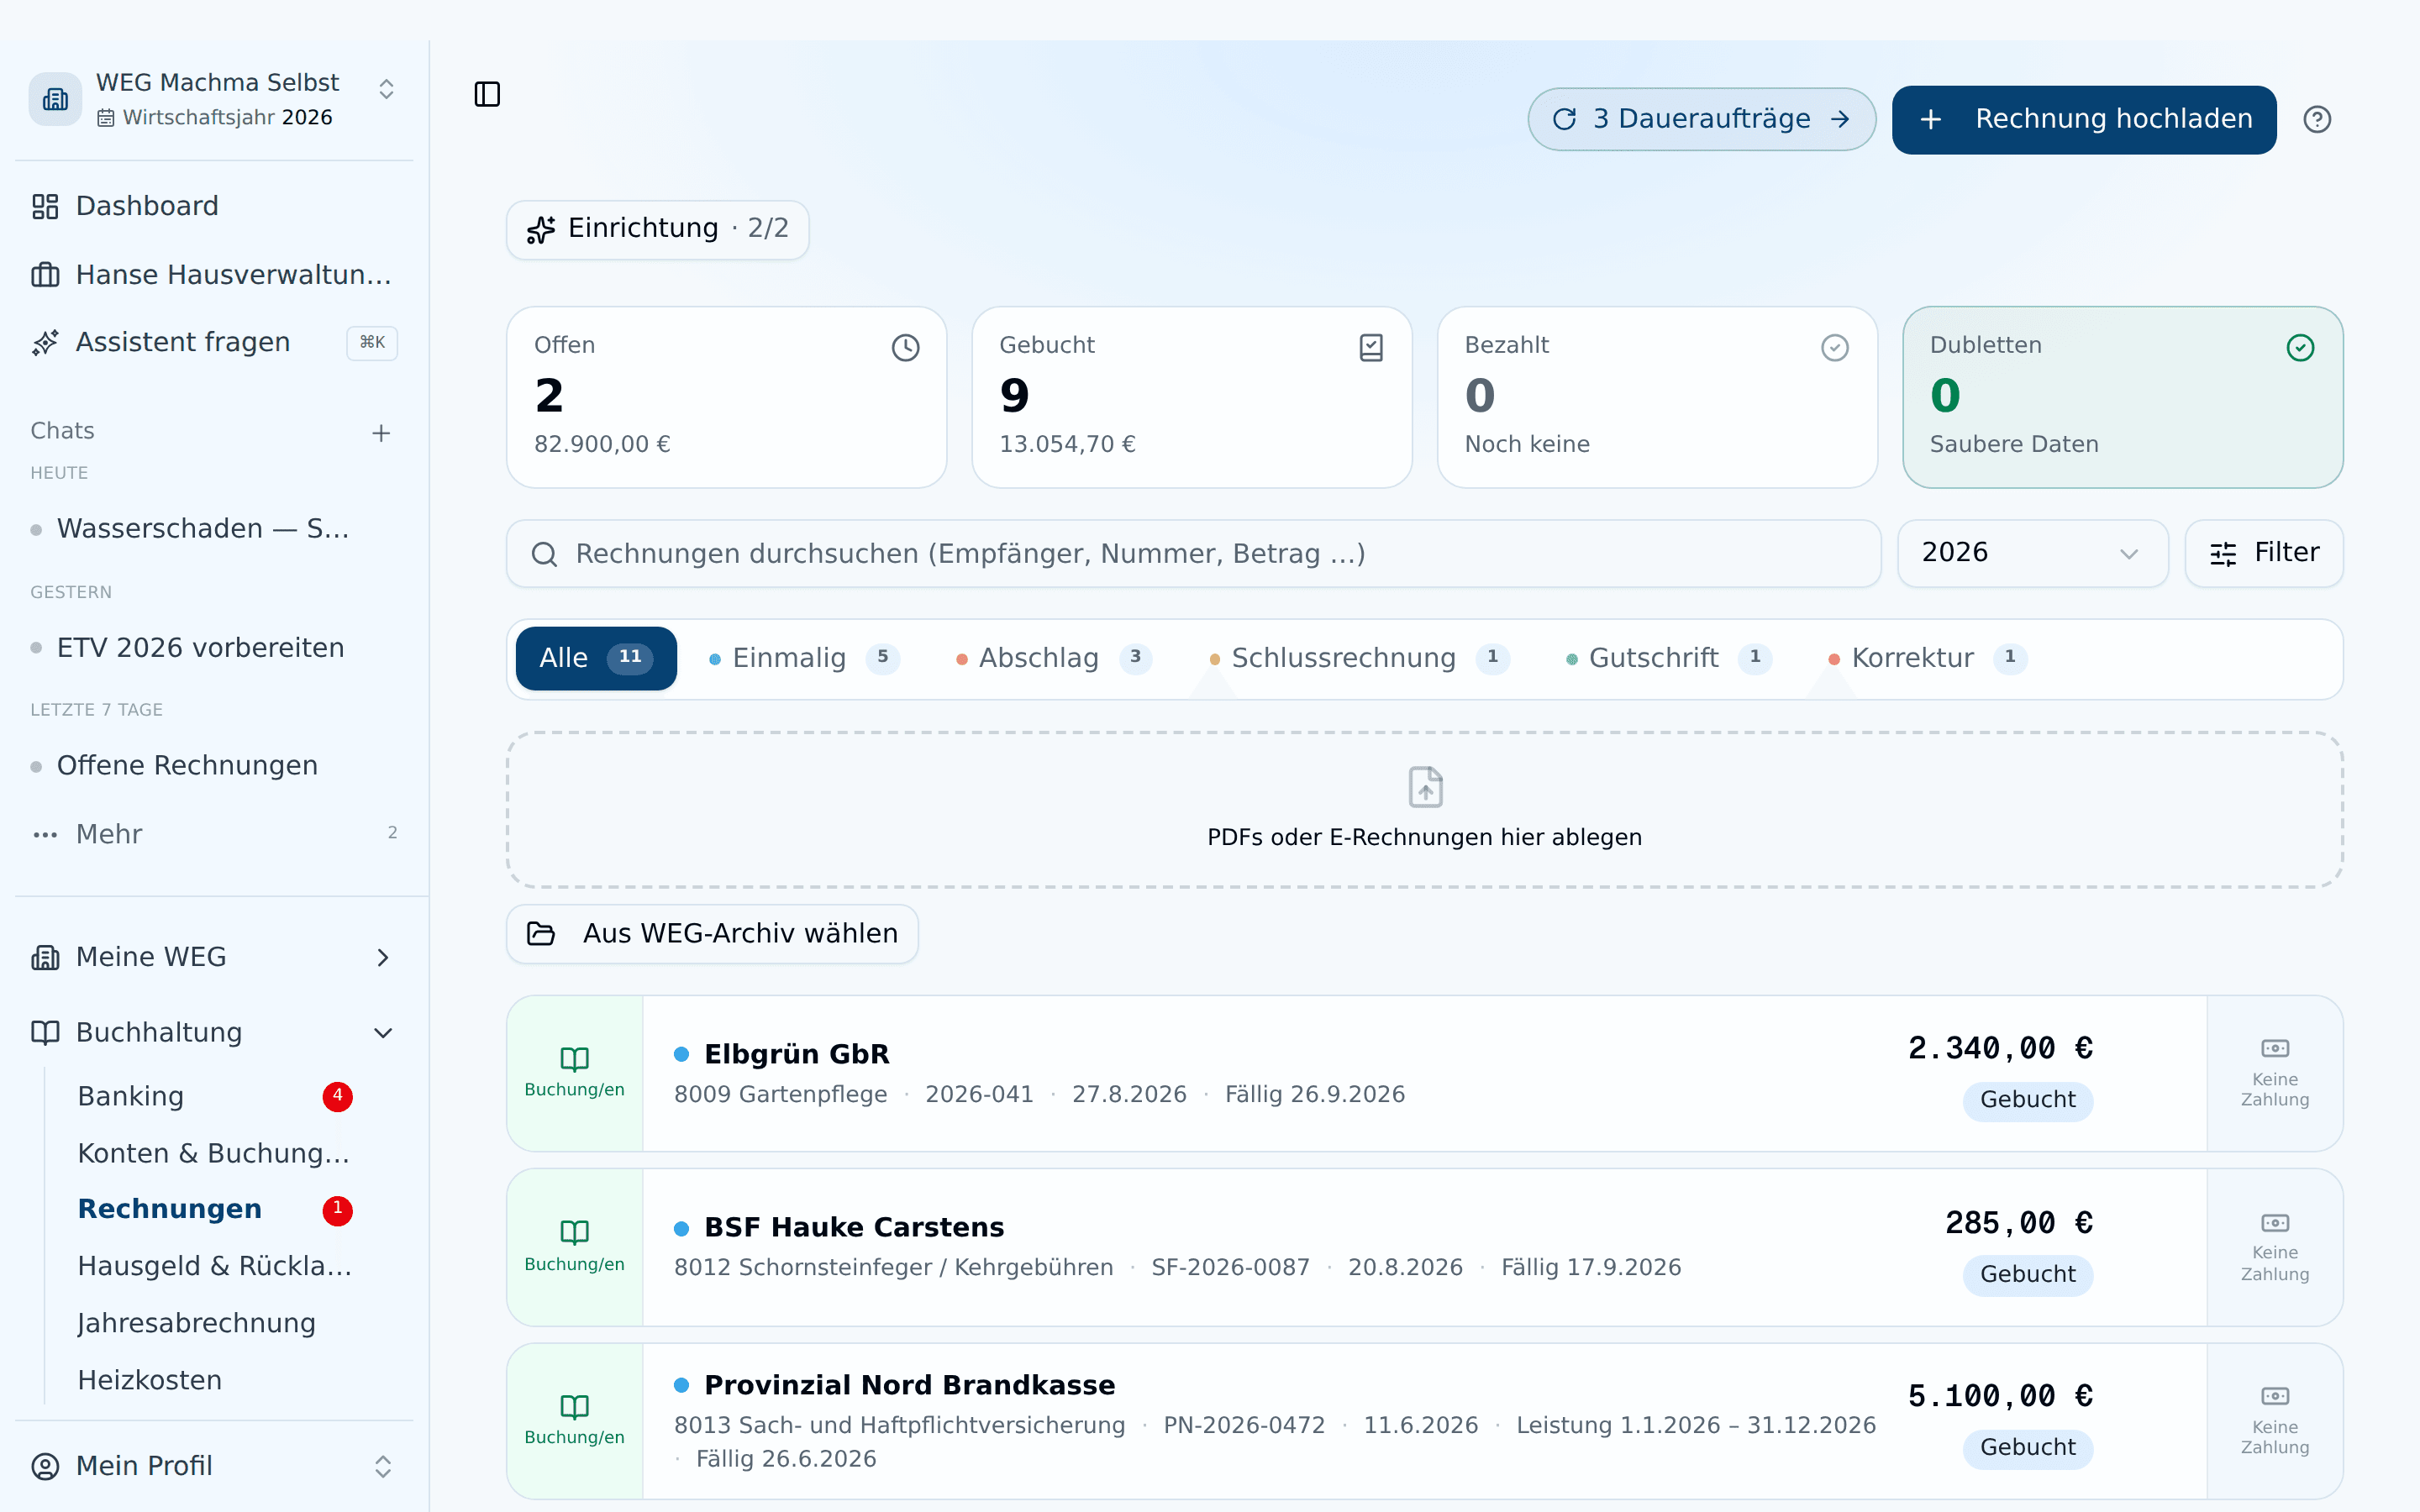Click the WEG Machma Selbst building icon

click(55, 99)
